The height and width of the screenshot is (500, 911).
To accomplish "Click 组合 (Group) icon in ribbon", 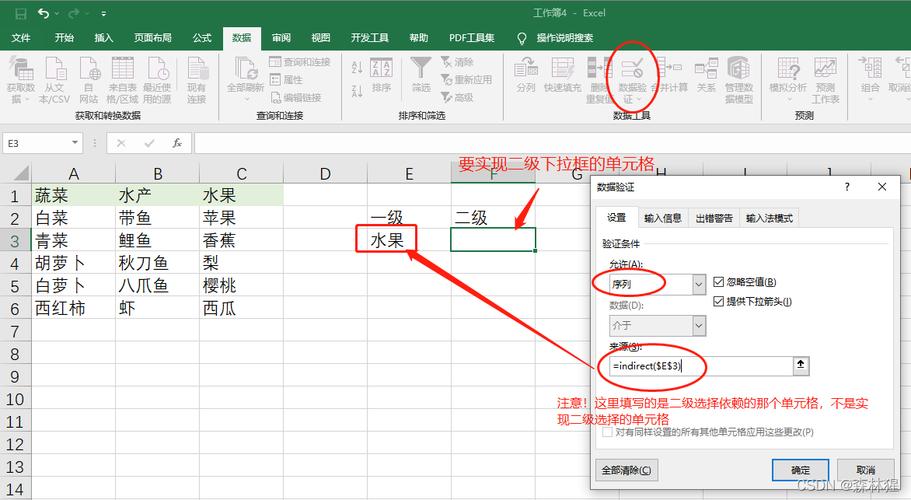I will point(870,80).
